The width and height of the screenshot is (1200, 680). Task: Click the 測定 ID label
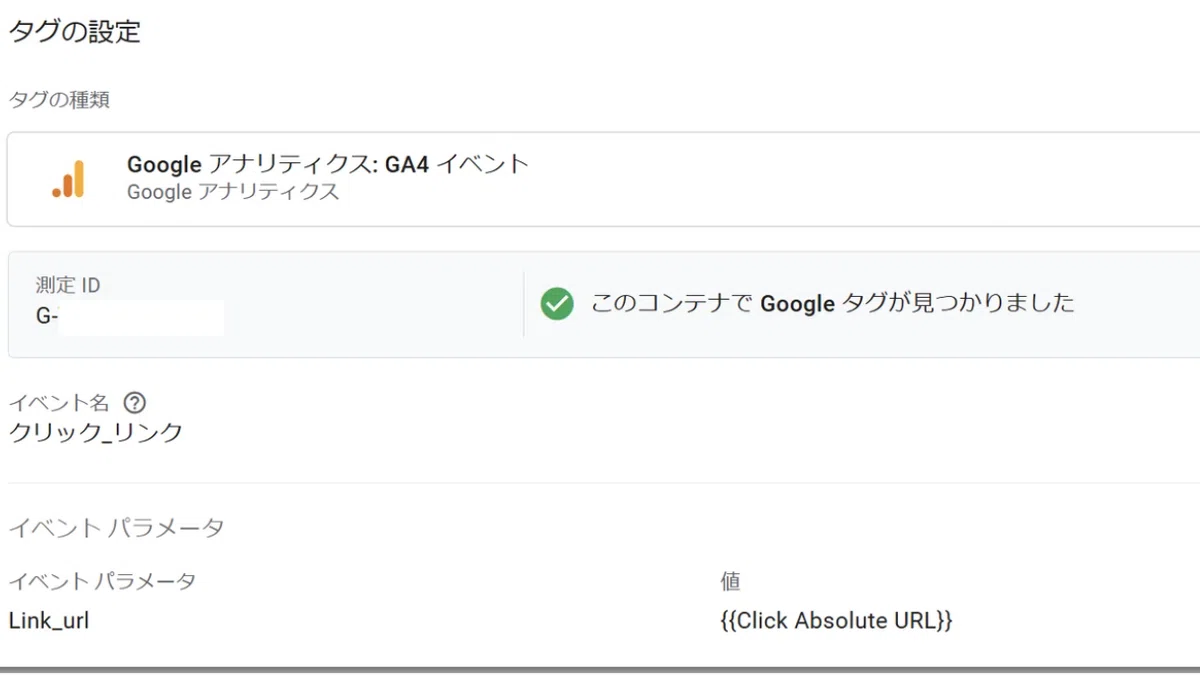tap(68, 286)
